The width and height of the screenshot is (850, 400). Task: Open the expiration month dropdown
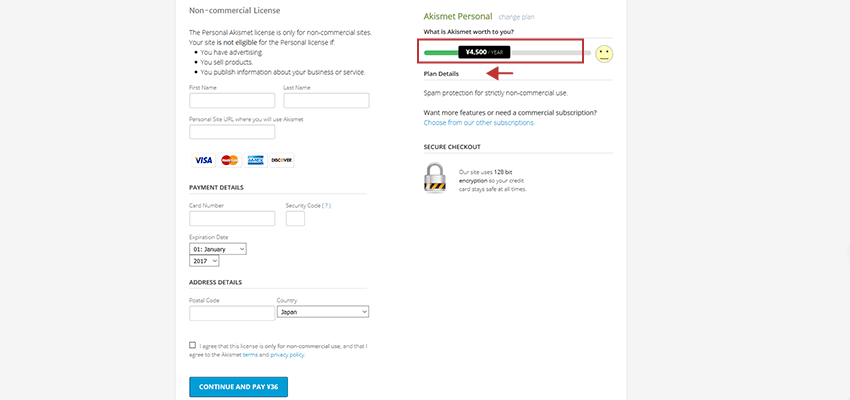pyautogui.click(x=218, y=249)
